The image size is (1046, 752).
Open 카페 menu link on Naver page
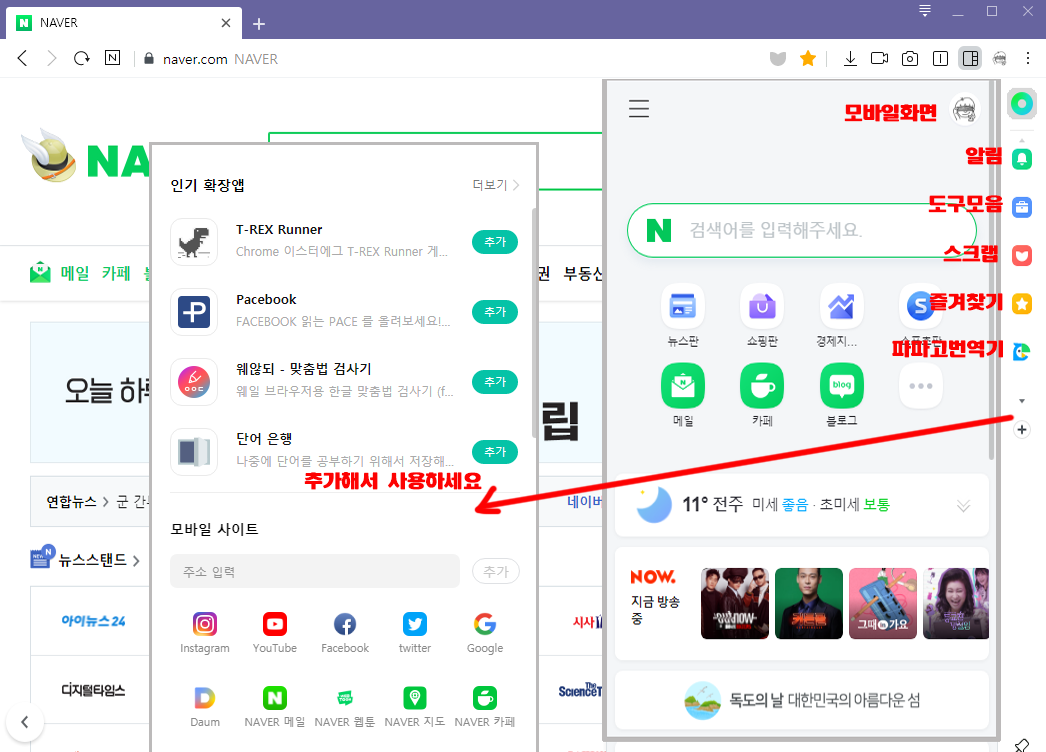pos(116,273)
